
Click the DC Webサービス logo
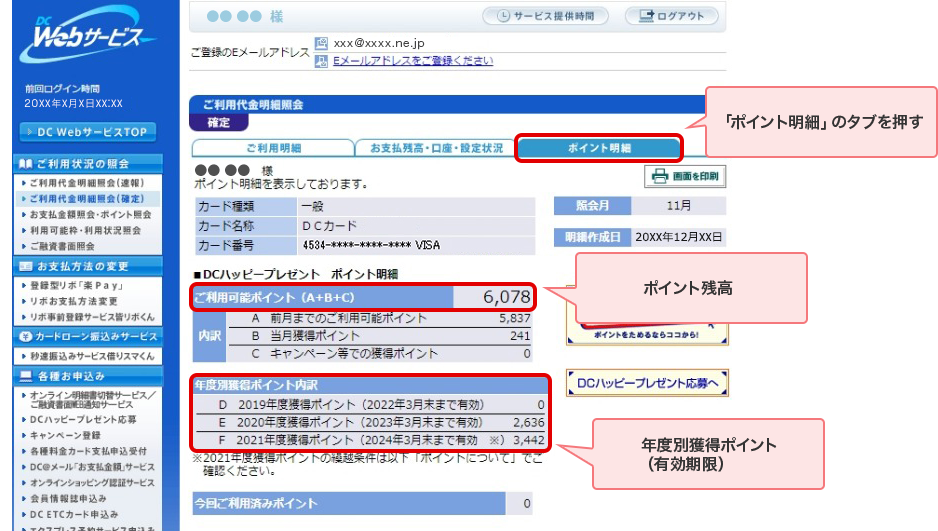tap(86, 38)
